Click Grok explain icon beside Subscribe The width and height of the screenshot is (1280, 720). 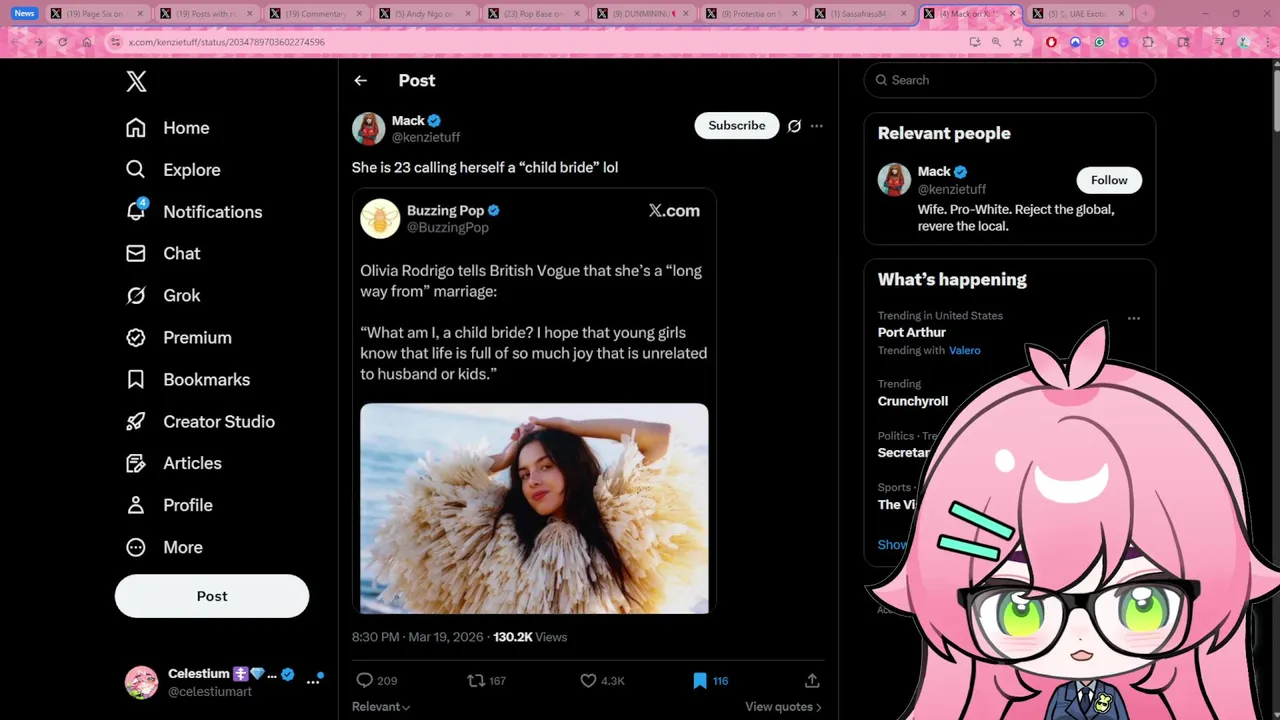(794, 126)
